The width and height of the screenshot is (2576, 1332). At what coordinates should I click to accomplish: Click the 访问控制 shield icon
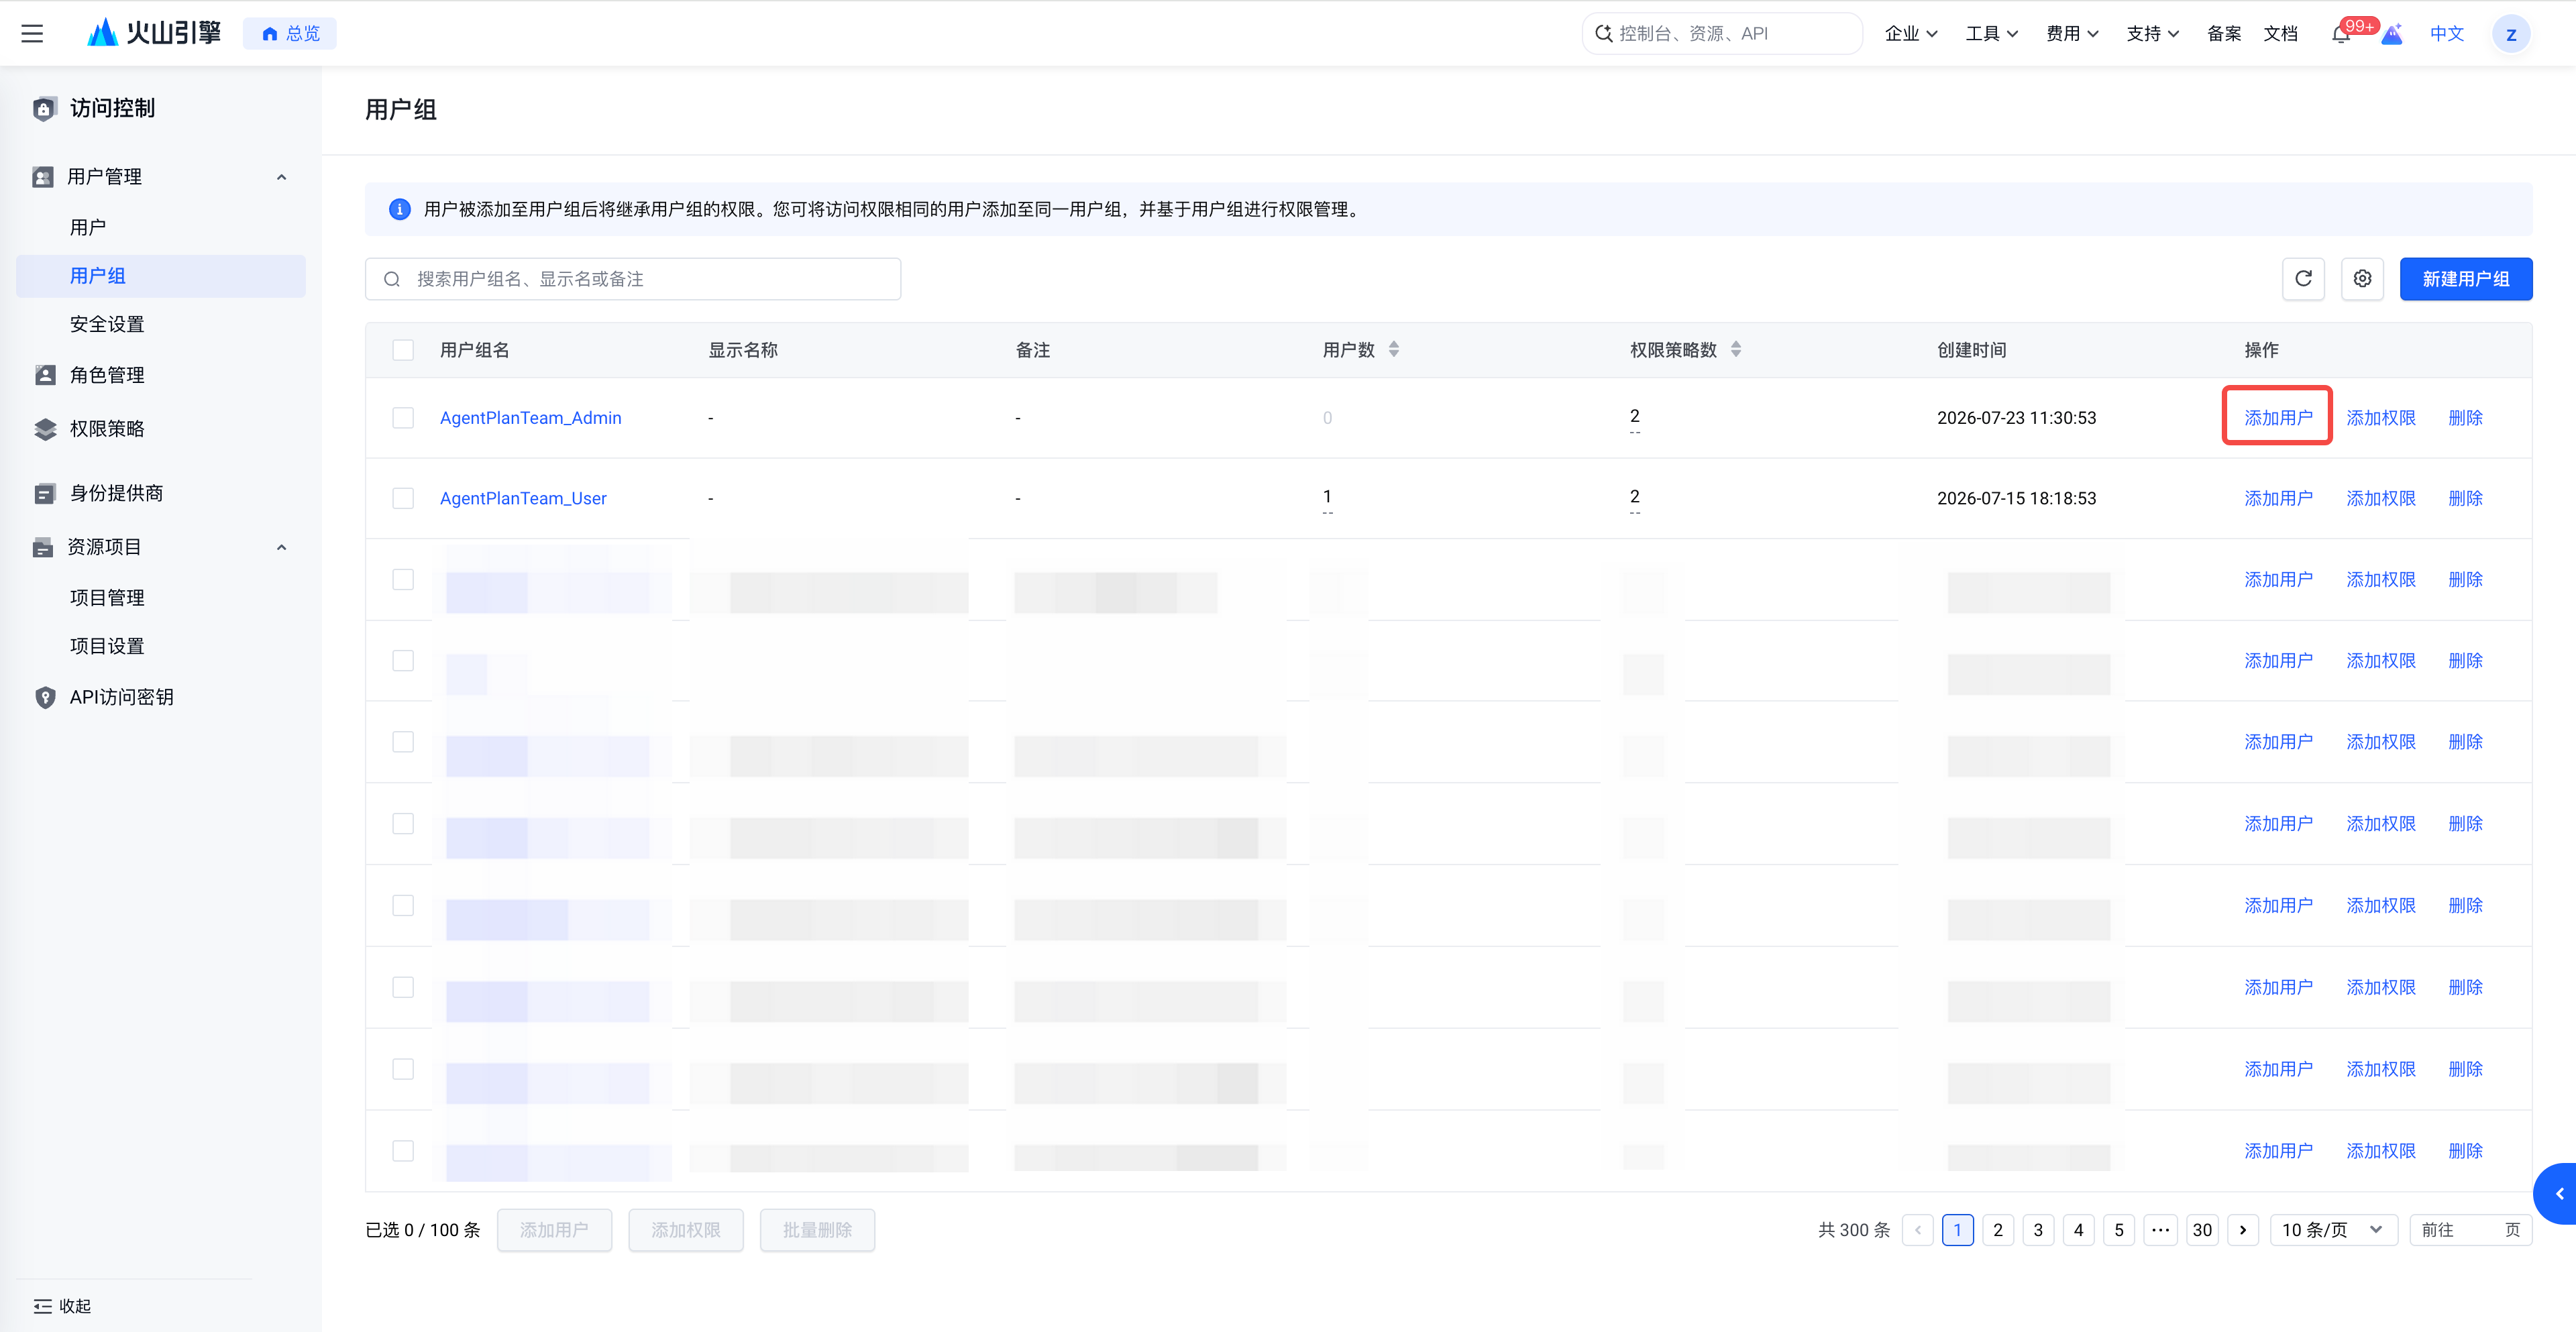click(44, 109)
